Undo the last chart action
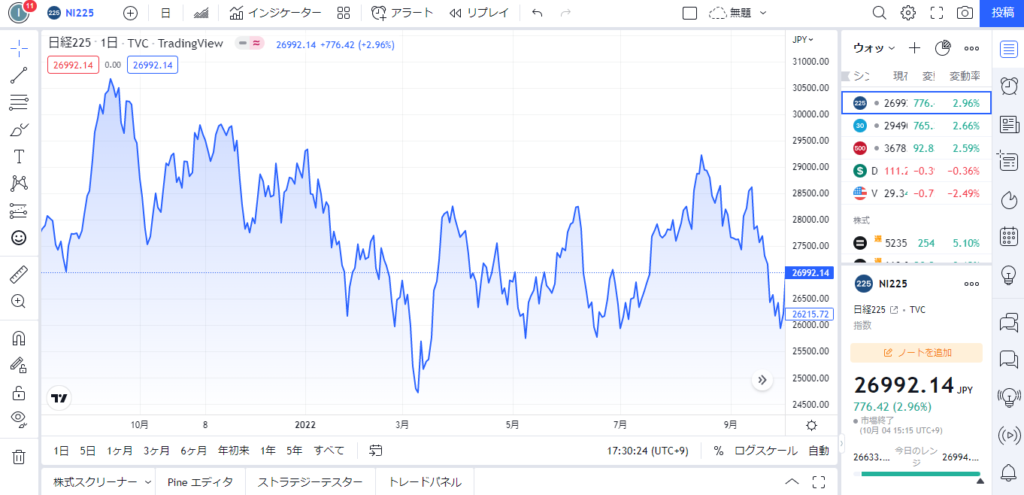 point(537,12)
